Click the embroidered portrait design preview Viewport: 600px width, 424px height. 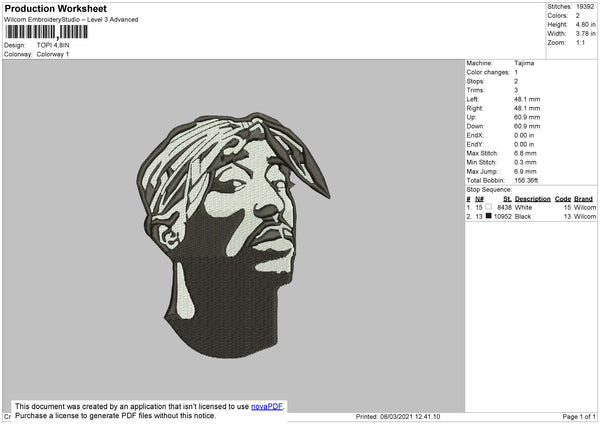[x=234, y=235]
